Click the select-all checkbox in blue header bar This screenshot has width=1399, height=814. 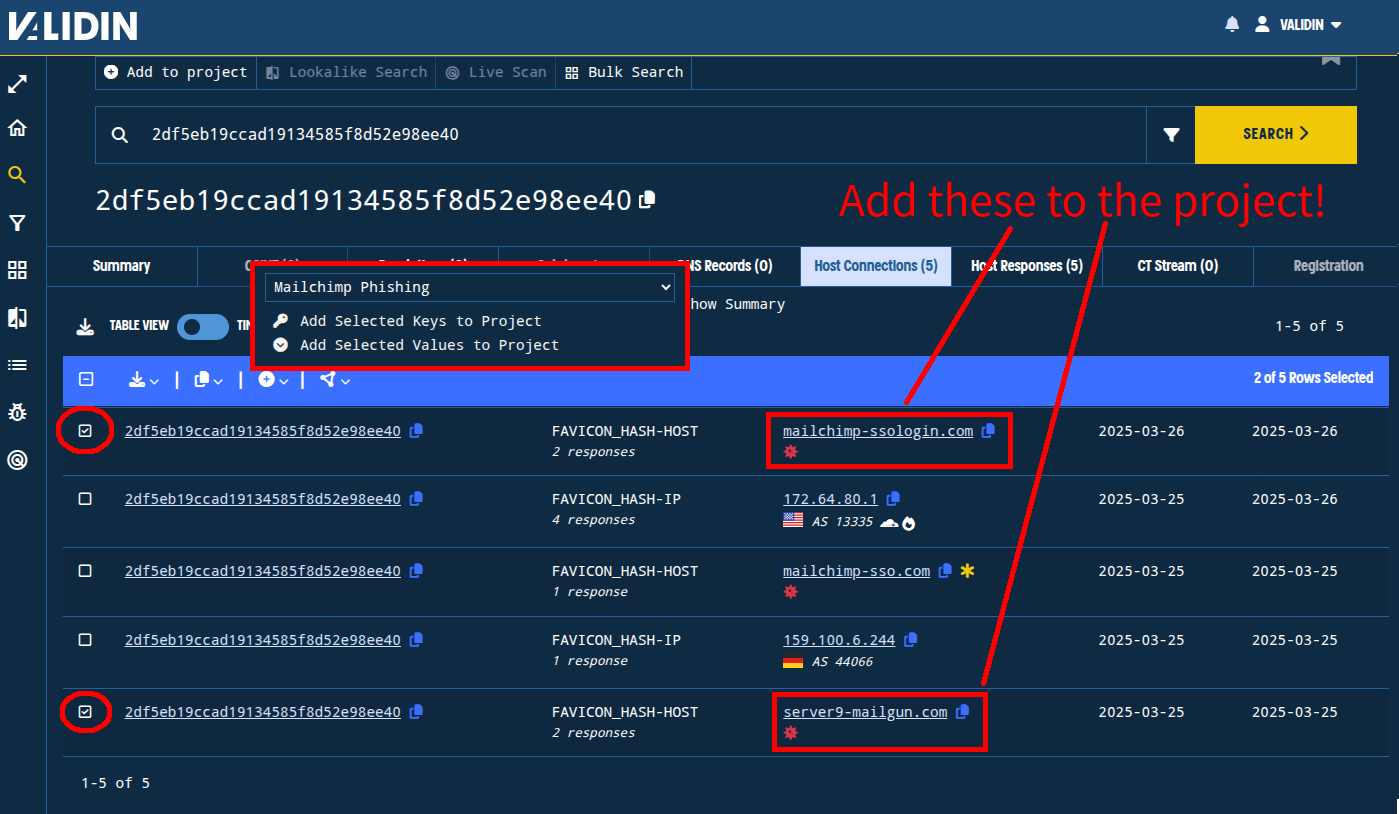point(86,379)
